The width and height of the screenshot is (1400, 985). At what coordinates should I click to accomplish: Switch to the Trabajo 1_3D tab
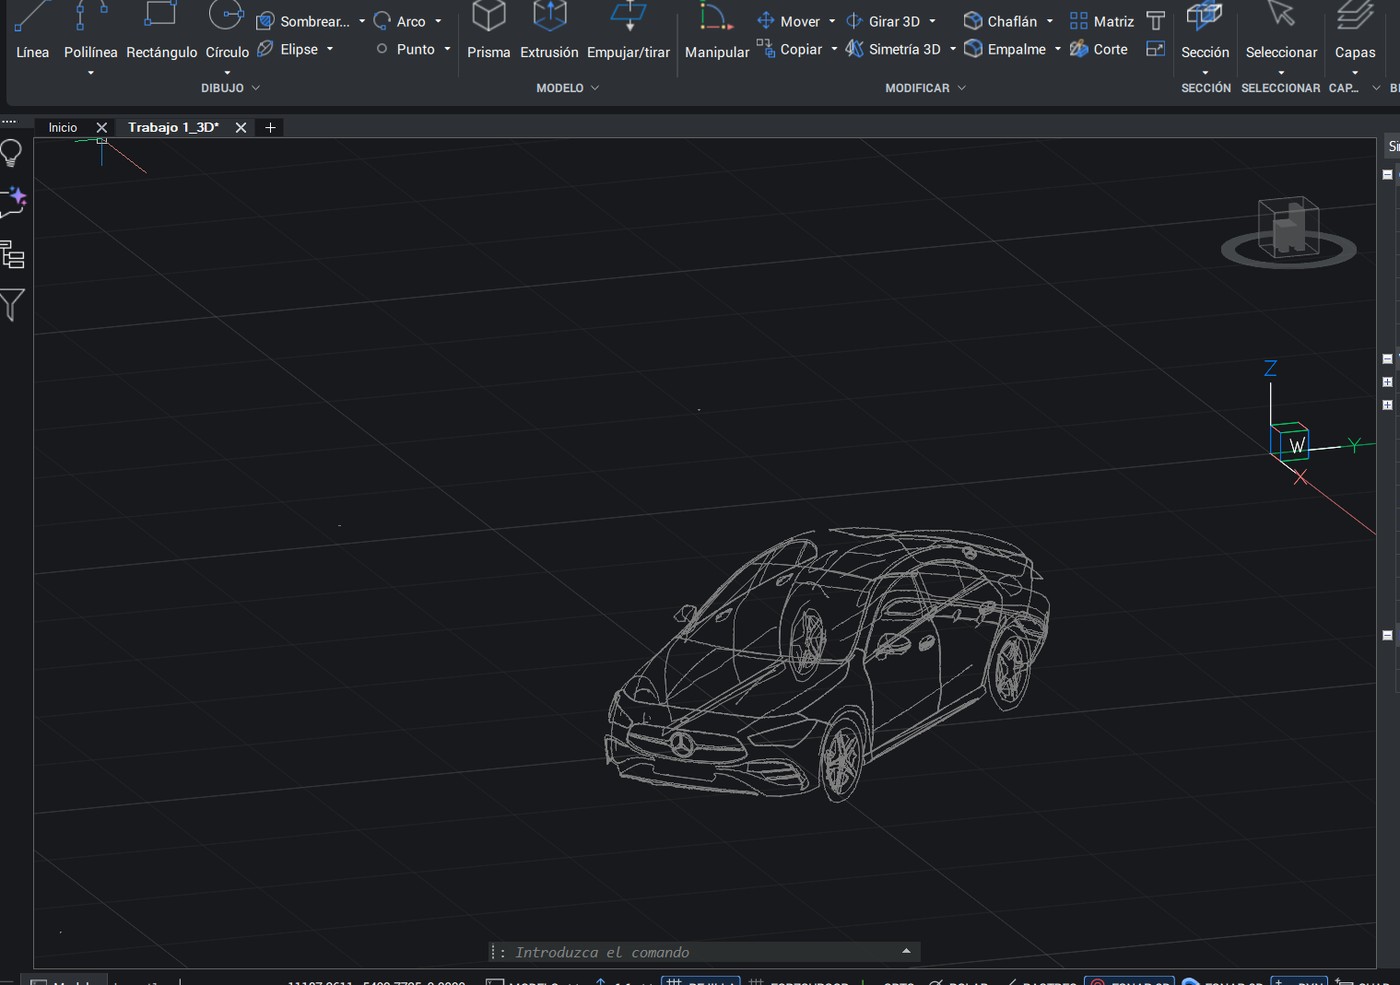tap(173, 127)
